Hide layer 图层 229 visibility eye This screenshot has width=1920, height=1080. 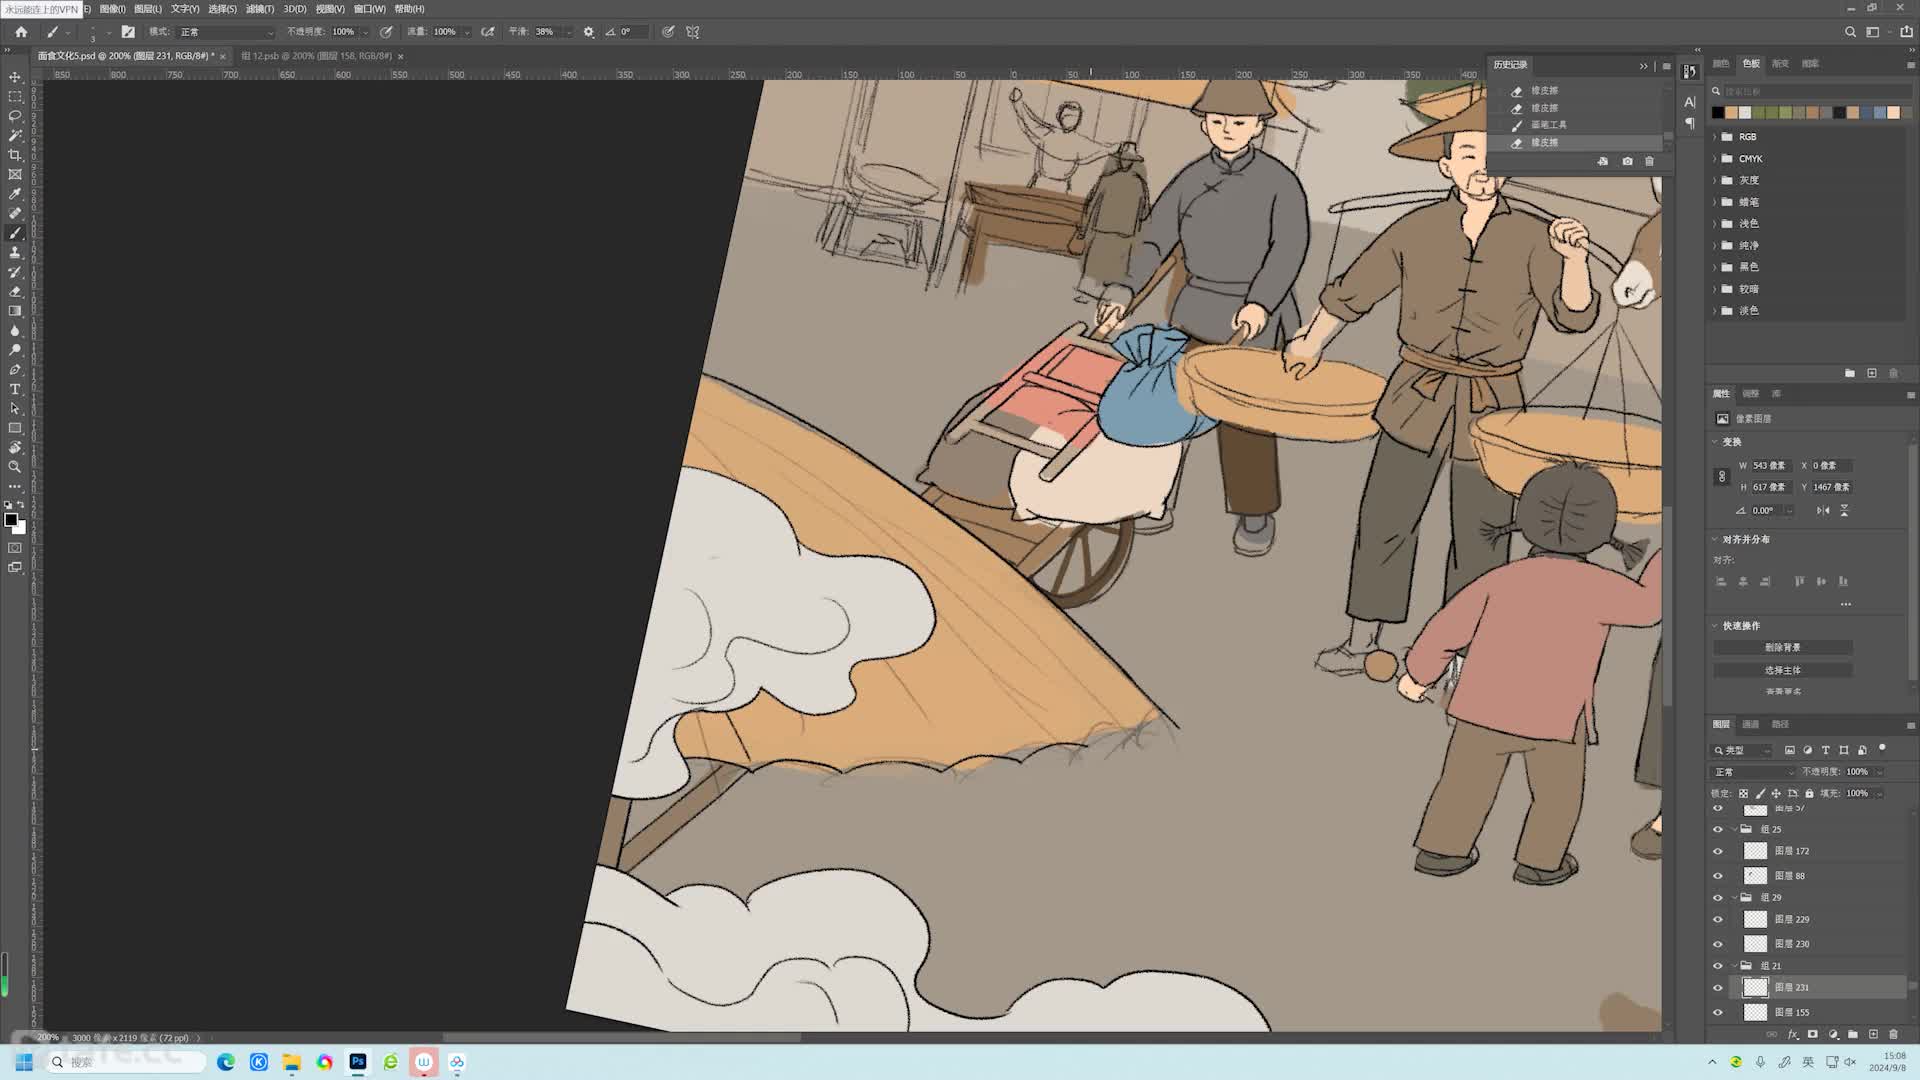(1718, 920)
